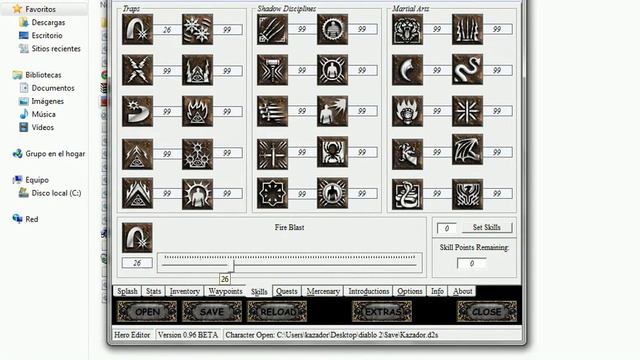This screenshot has height=360, width=640.
Task: Select the crossed lightning bolts icon in Traps
Action: pos(138,70)
